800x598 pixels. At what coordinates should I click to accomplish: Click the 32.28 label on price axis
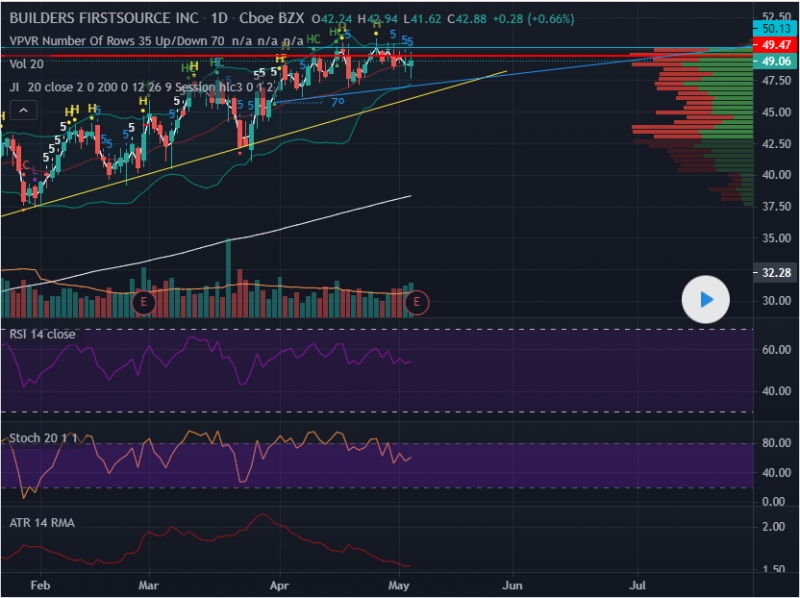776,273
